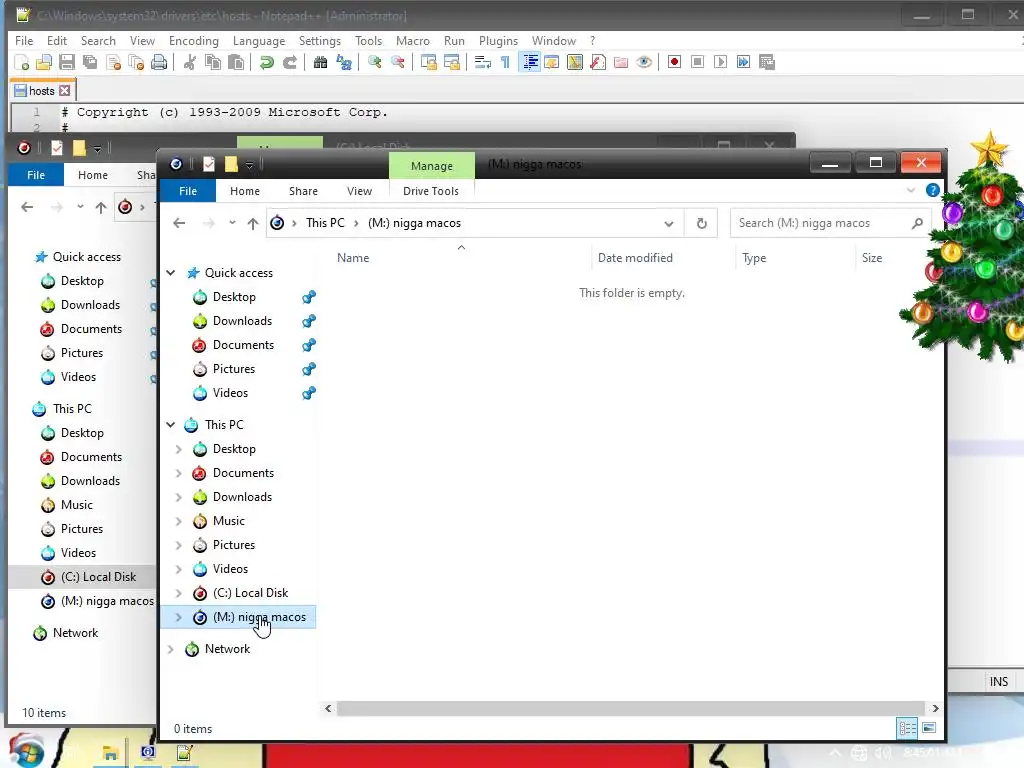The height and width of the screenshot is (768, 1024).
Task: Toggle Show all characters pilcrow icon
Action: (x=505, y=62)
